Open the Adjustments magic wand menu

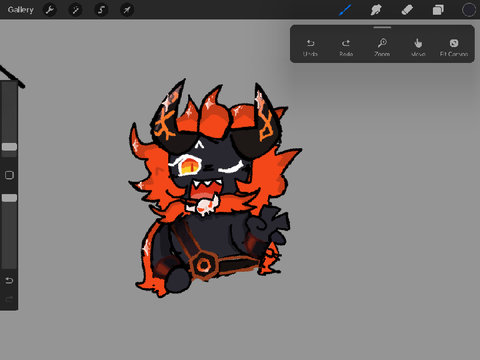click(75, 10)
